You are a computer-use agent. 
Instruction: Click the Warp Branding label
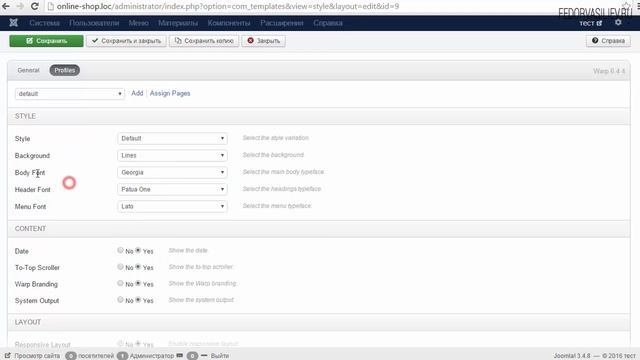[36, 284]
